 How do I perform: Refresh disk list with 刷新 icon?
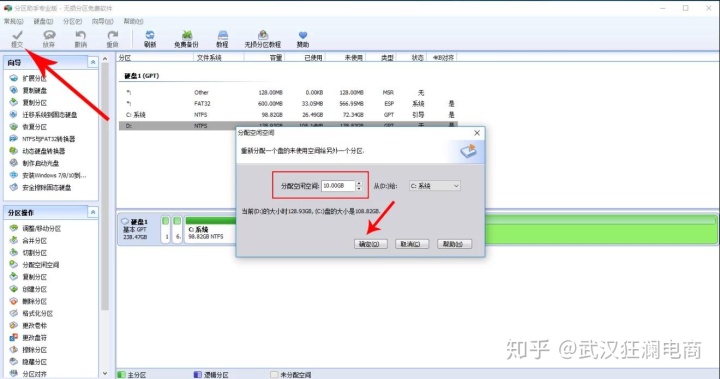click(150, 39)
